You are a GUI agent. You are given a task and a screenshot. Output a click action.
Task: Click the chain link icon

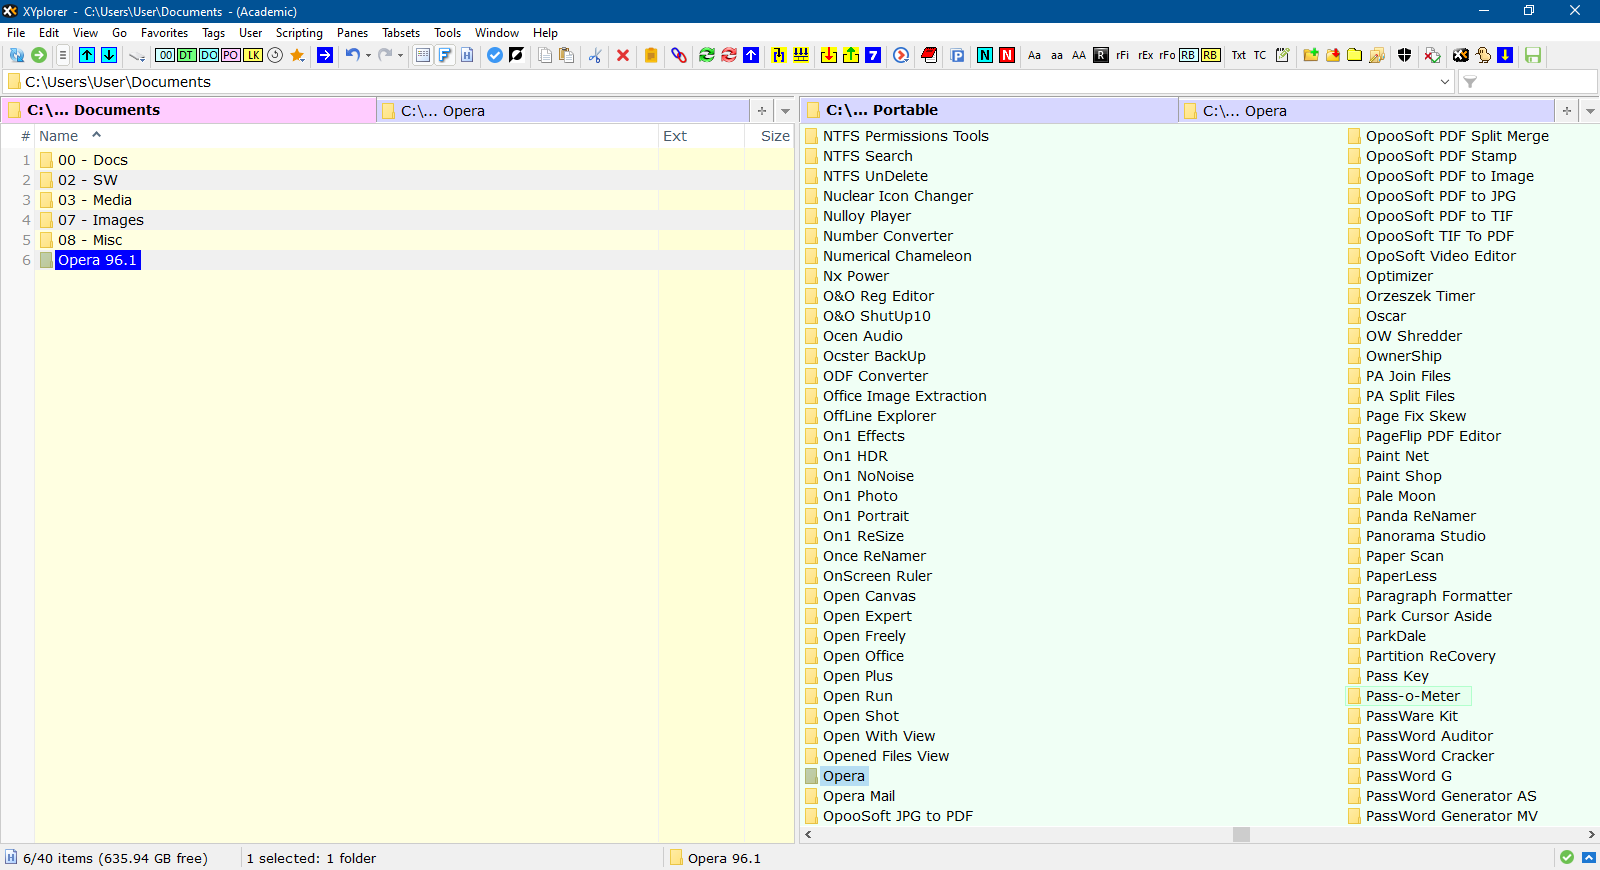[679, 55]
